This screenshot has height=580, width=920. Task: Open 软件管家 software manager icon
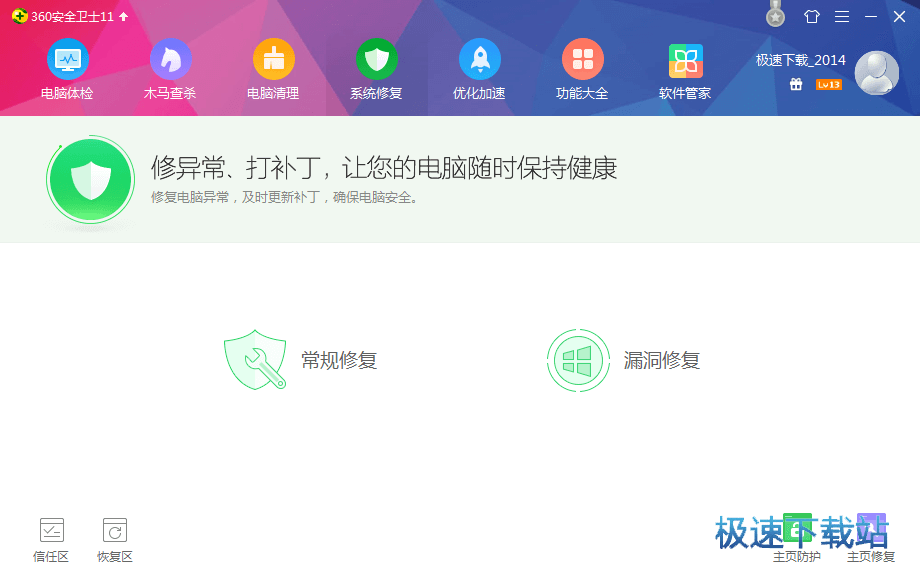[x=685, y=60]
